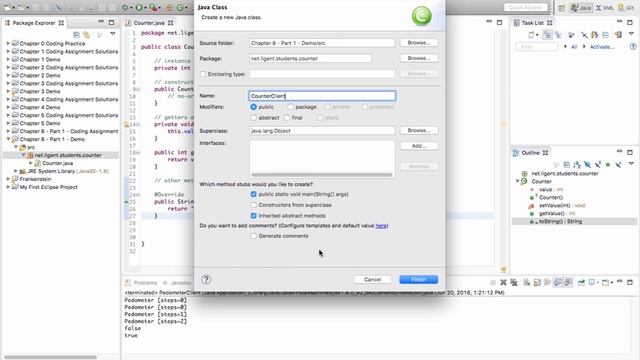Click Browse next to Superclass field
The image size is (640, 360).
pyautogui.click(x=419, y=130)
